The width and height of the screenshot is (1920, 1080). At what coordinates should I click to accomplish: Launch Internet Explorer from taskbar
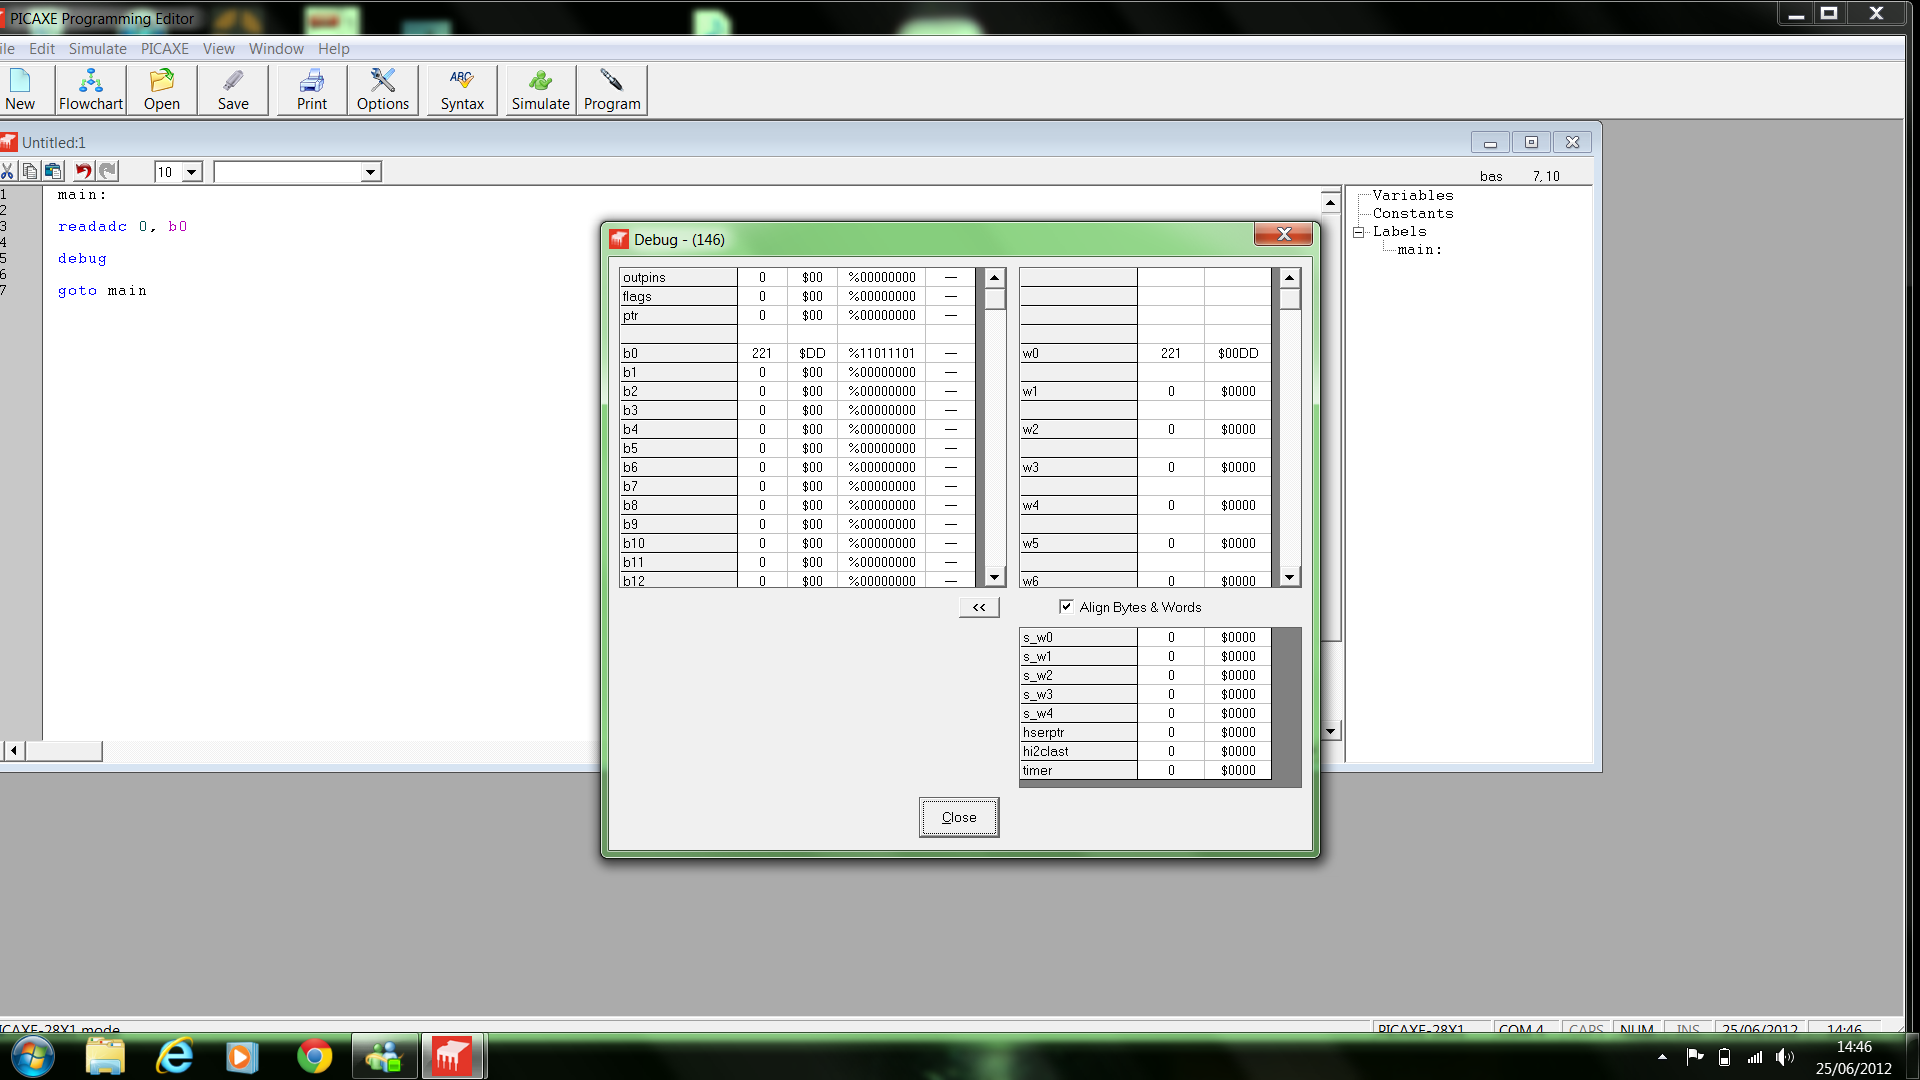point(175,1057)
